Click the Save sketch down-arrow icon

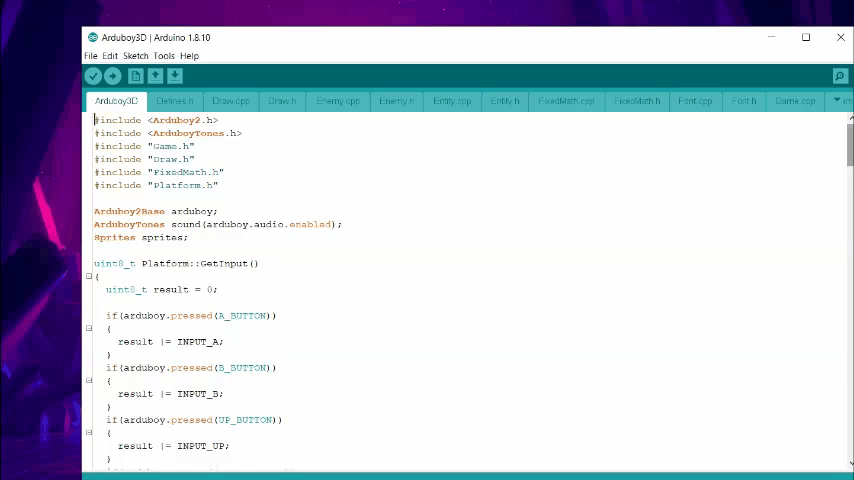174,76
